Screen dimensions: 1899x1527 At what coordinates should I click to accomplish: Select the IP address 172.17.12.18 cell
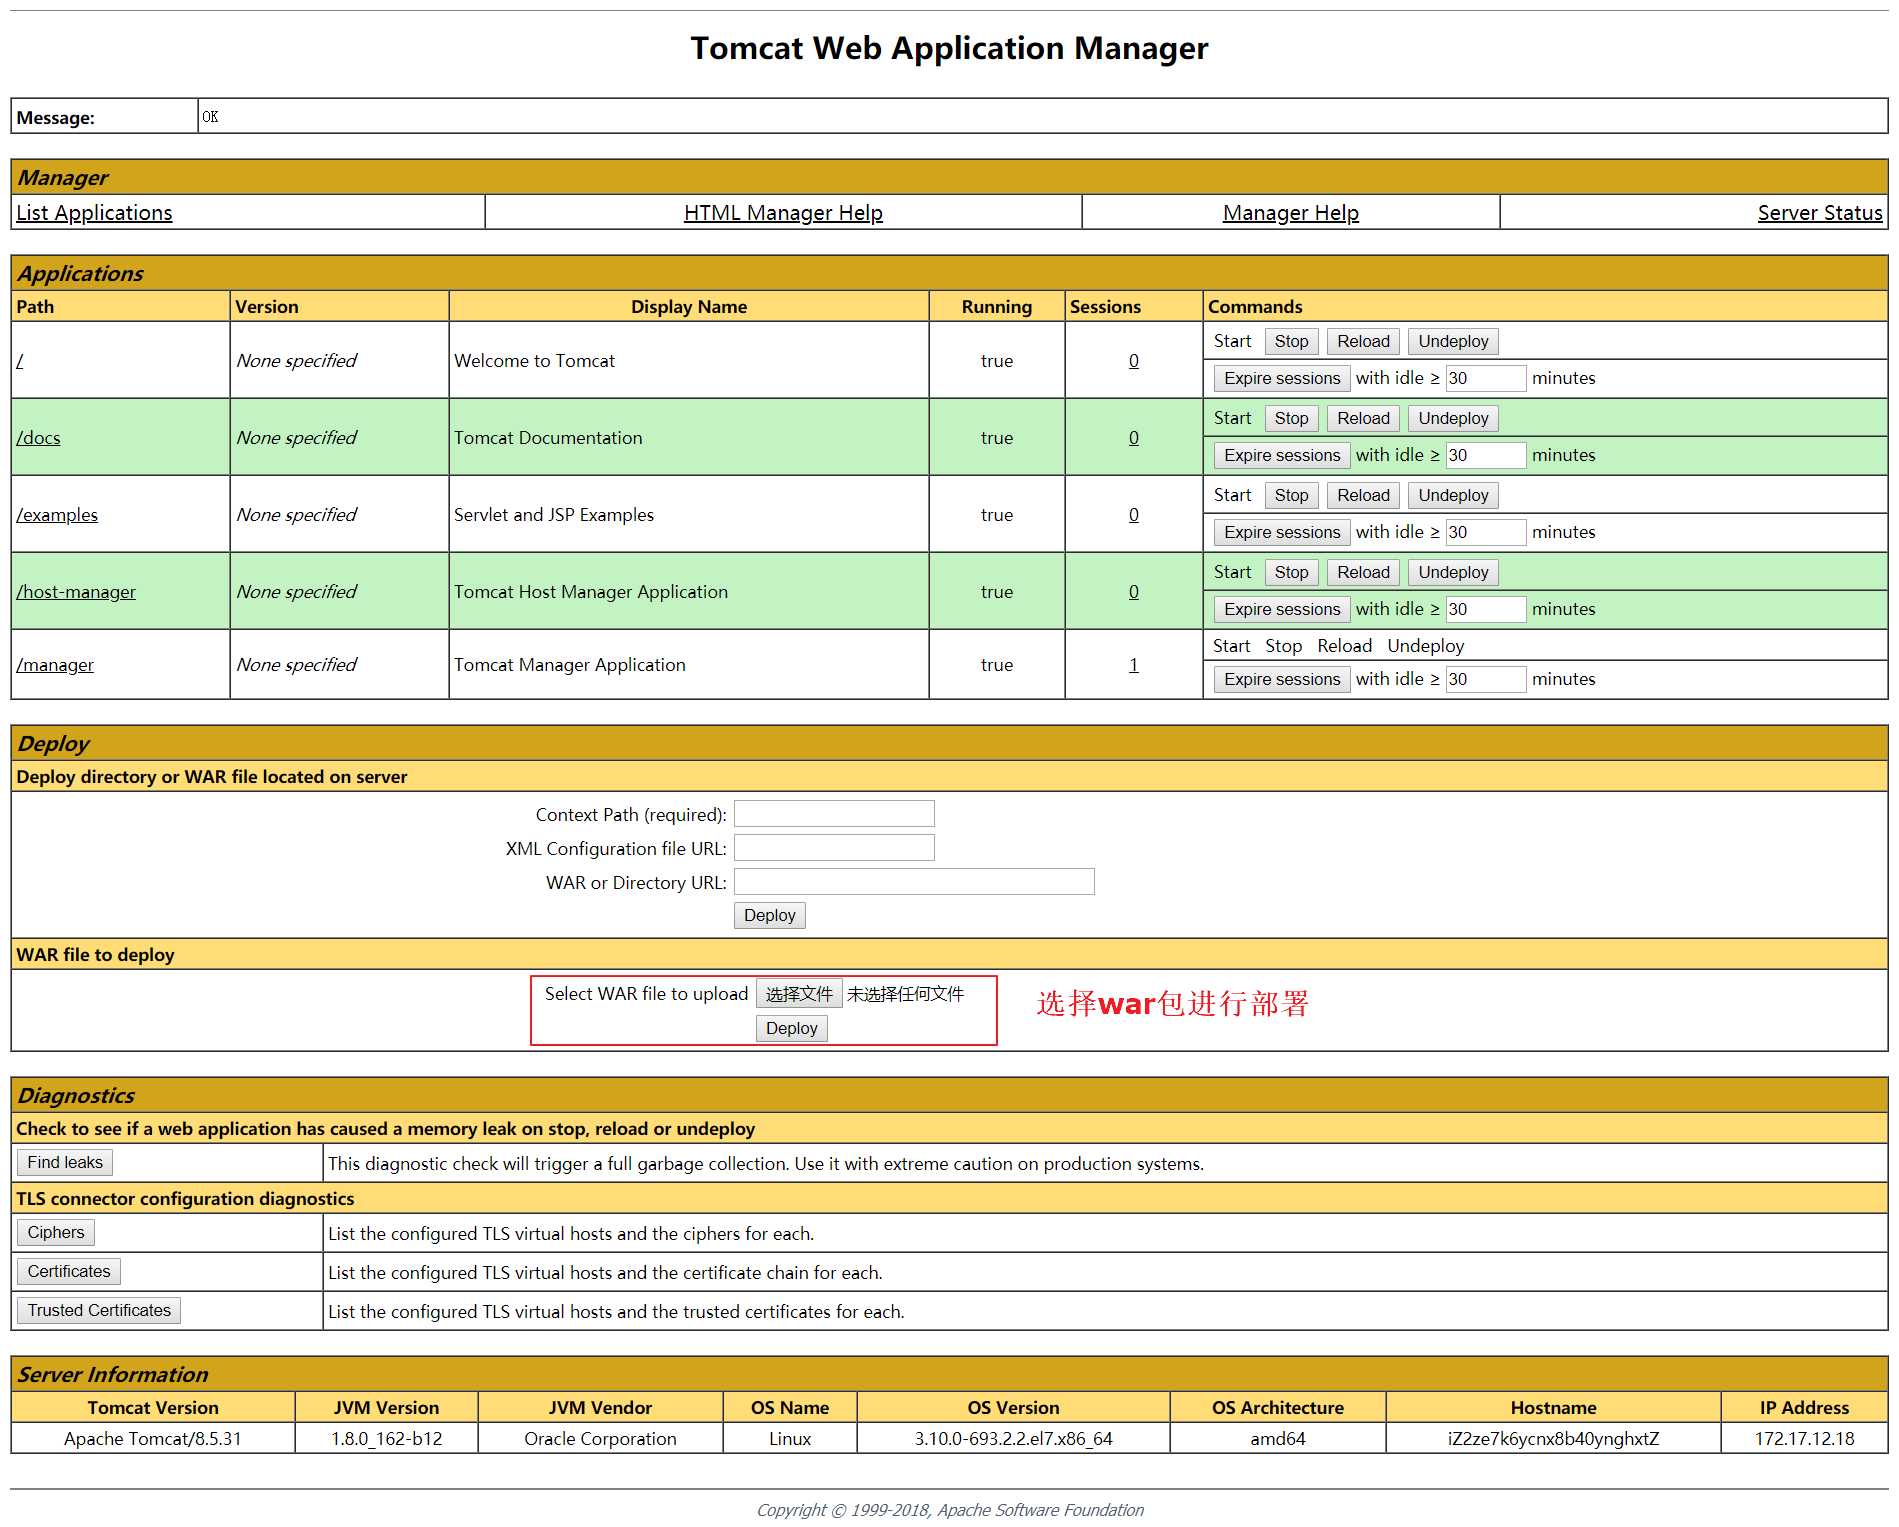click(x=1804, y=1439)
